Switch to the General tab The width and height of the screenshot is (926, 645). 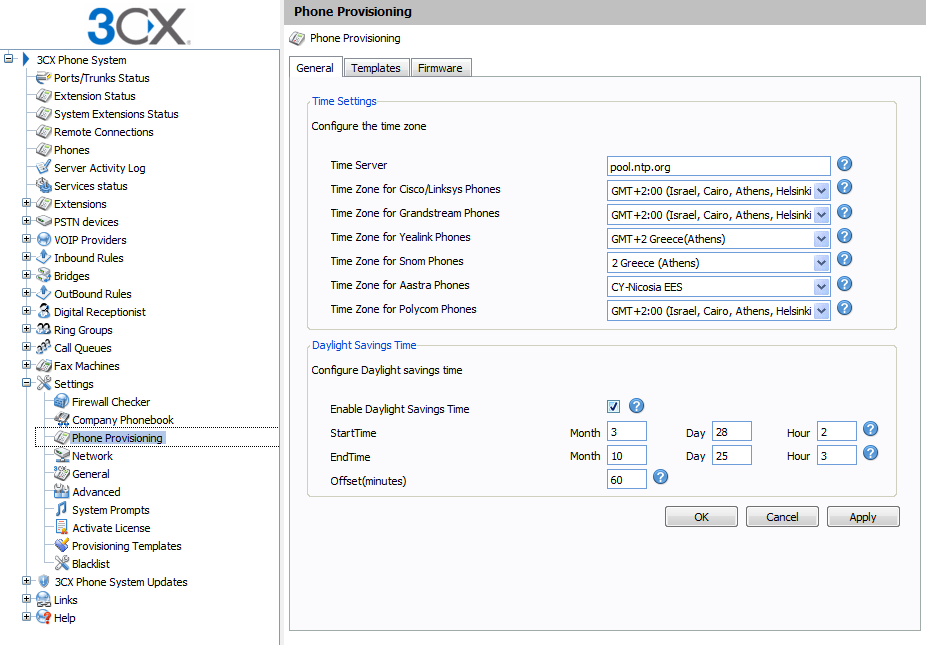tap(315, 68)
